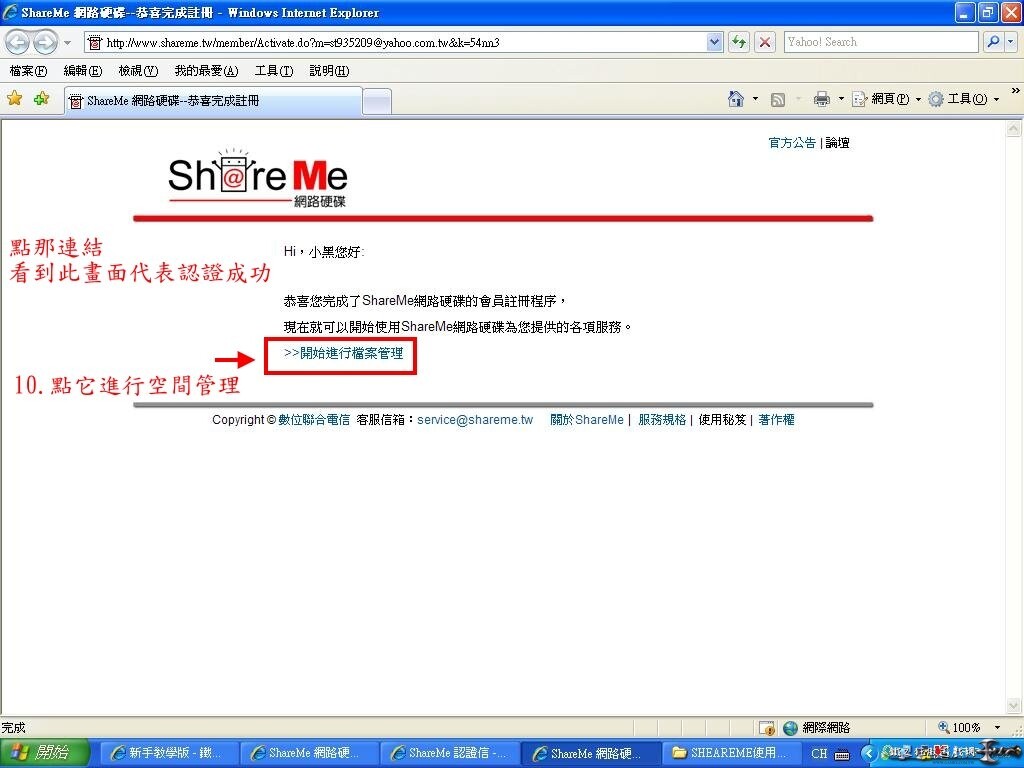Select the ShareMe 網路硬碟 browser tab
Image resolution: width=1024 pixels, height=768 pixels.
[x=213, y=101]
